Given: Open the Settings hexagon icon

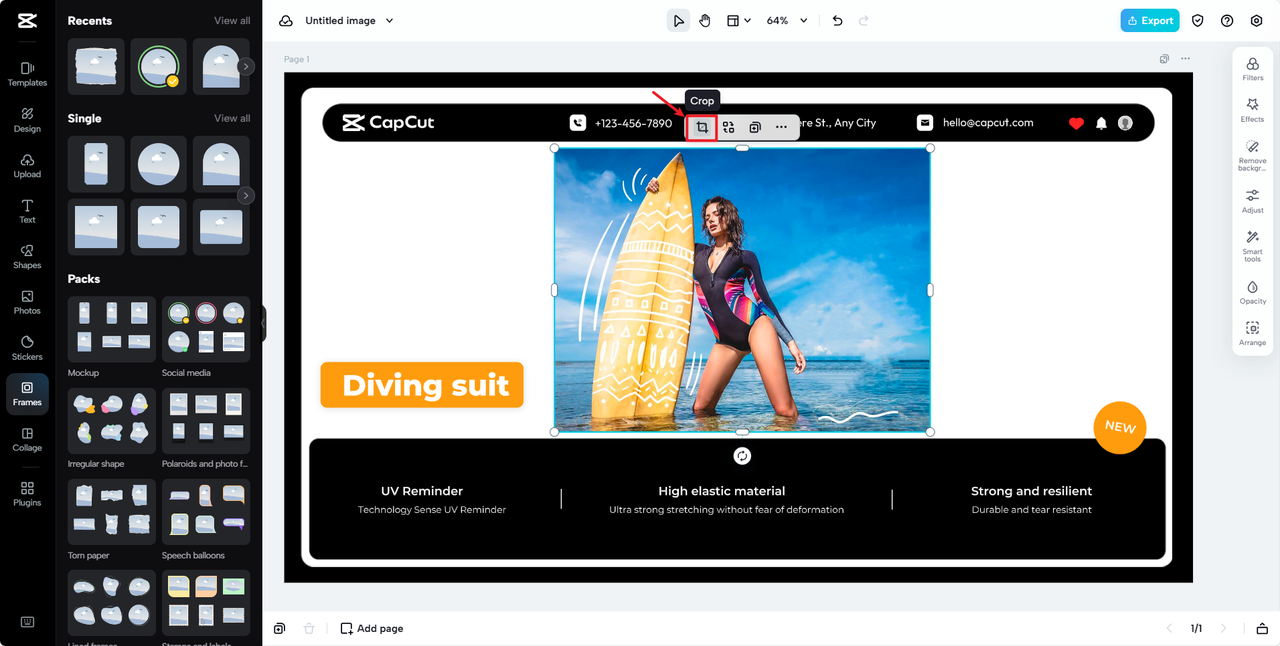Looking at the screenshot, I should point(1257,21).
